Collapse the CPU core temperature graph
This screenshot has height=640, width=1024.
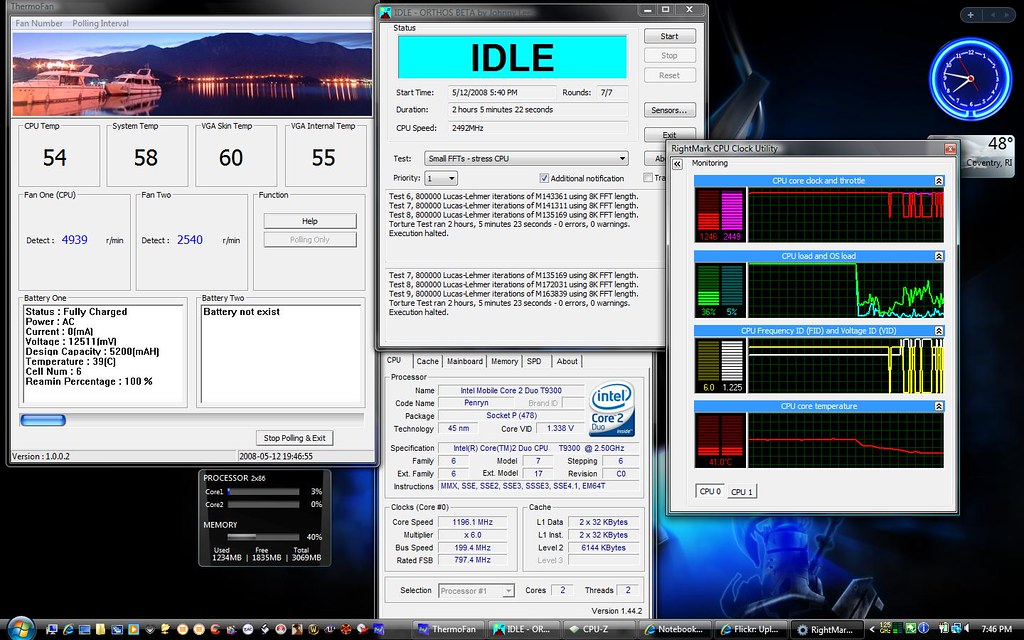point(938,406)
